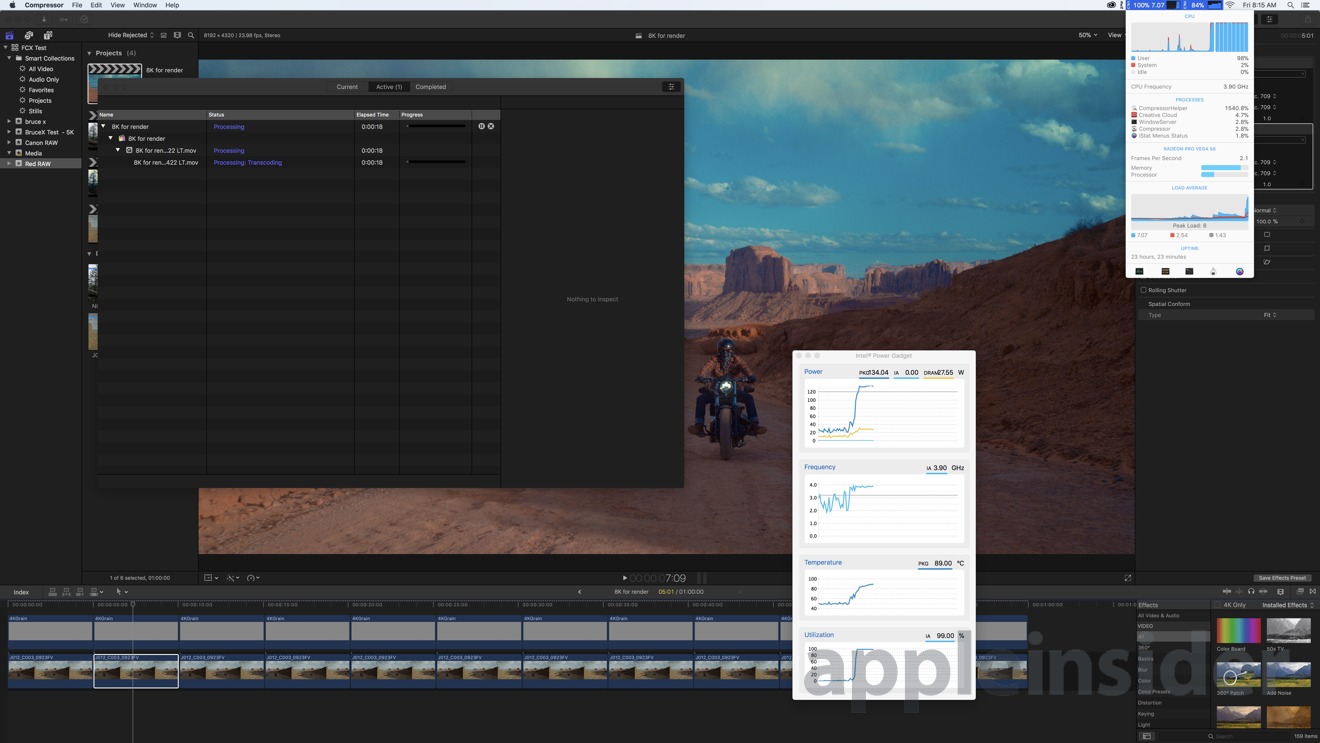Open the Wi-Fi menu bar icon
Screen dimensions: 1320x743
coord(1230,5)
